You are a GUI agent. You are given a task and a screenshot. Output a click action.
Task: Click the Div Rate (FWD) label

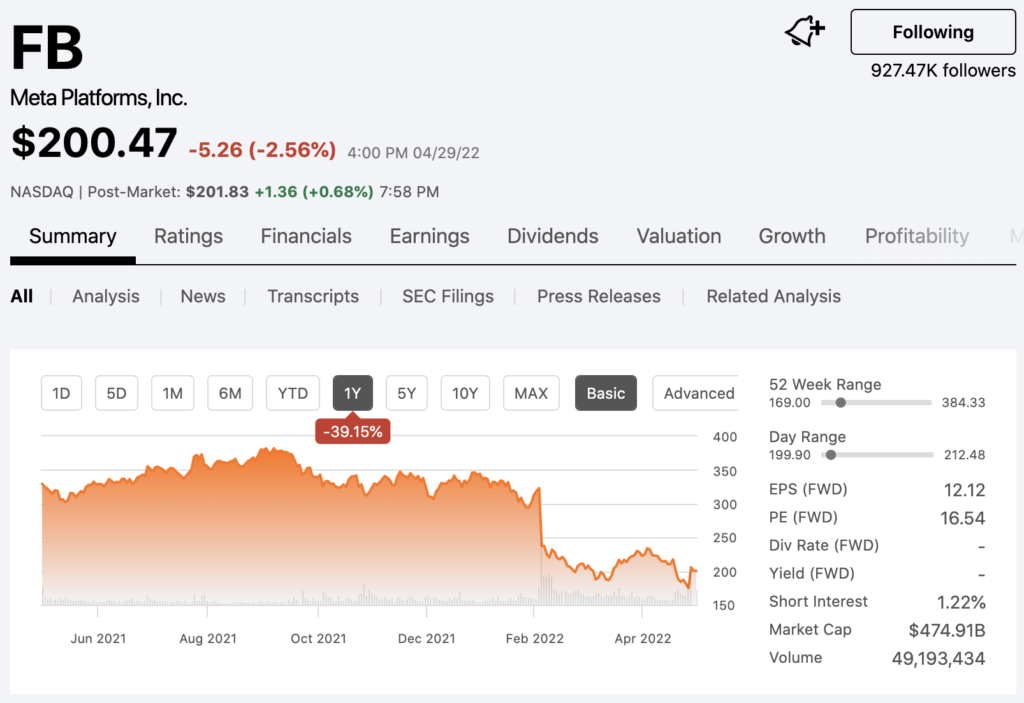click(824, 545)
